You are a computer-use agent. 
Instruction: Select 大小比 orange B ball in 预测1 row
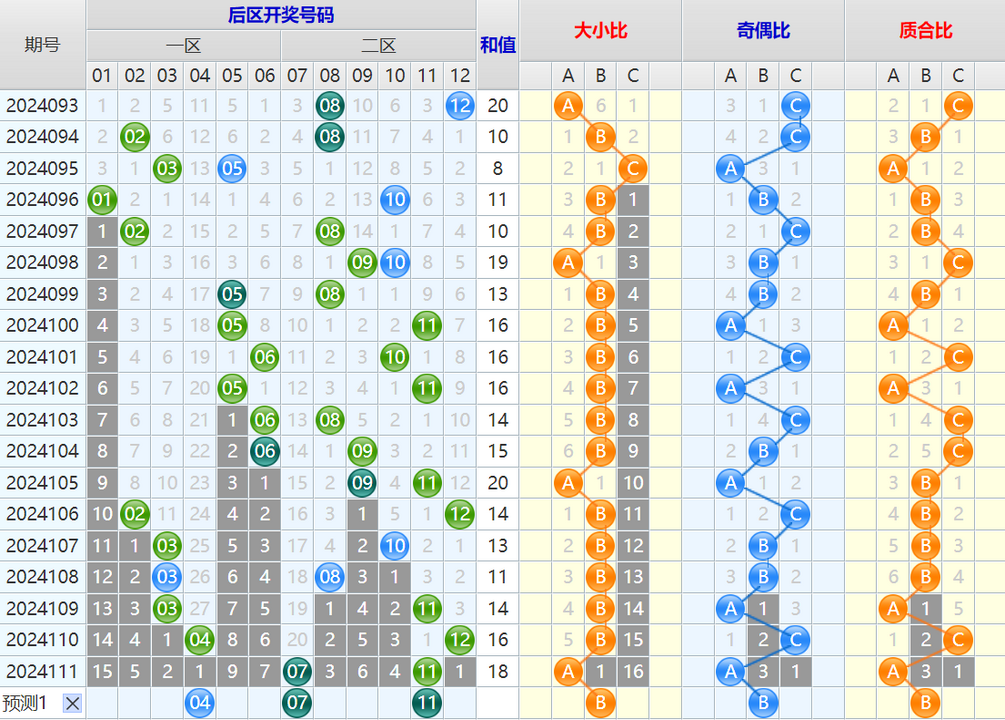pyautogui.click(x=601, y=703)
